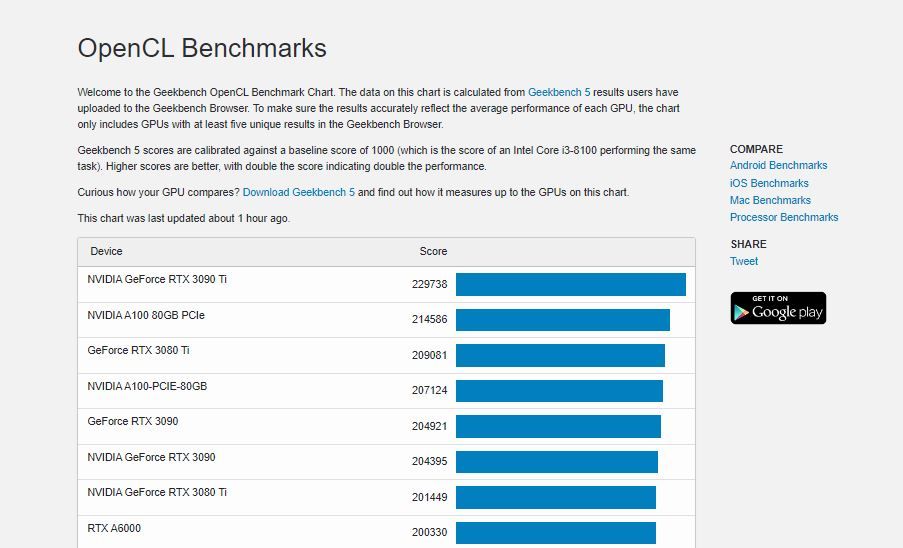Open the Geekbench 5 link
The image size is (903, 548).
click(x=559, y=92)
